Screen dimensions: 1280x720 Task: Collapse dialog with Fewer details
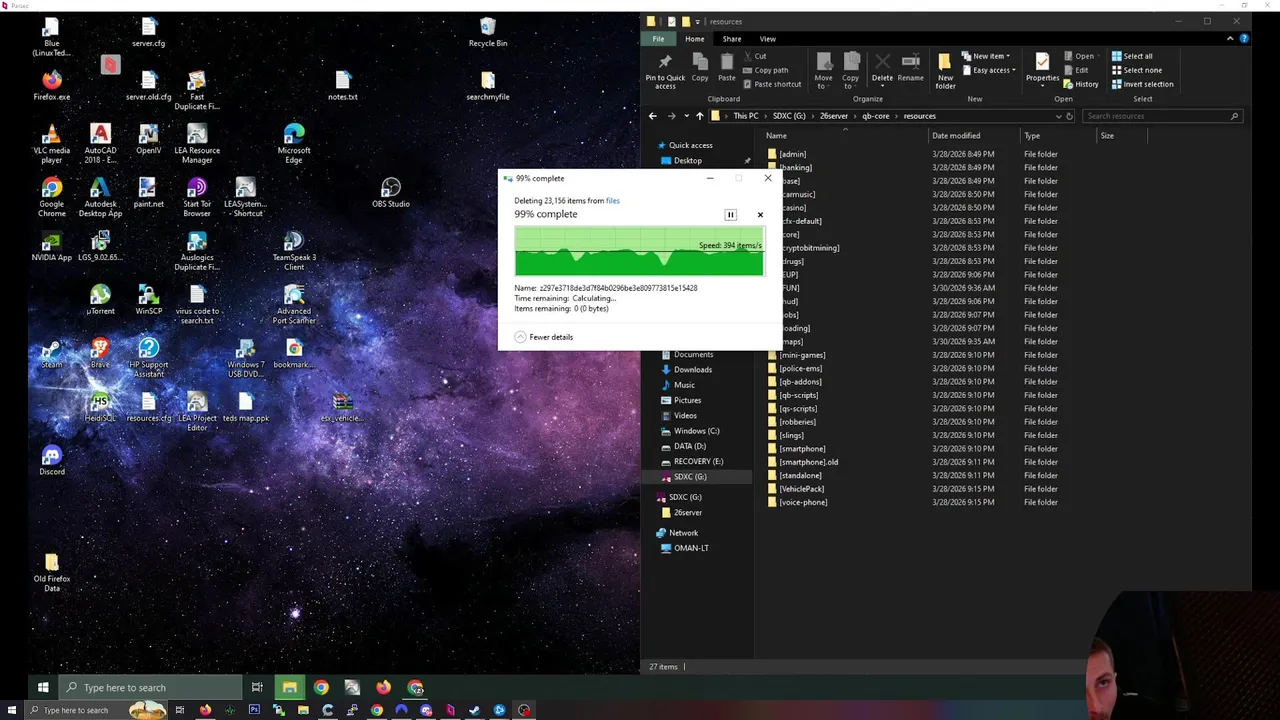coord(544,337)
